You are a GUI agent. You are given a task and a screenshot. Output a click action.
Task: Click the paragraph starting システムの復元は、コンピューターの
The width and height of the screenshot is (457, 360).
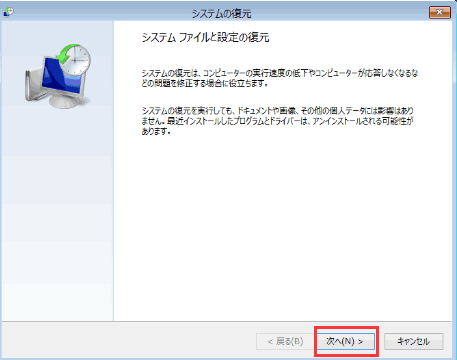click(x=280, y=78)
